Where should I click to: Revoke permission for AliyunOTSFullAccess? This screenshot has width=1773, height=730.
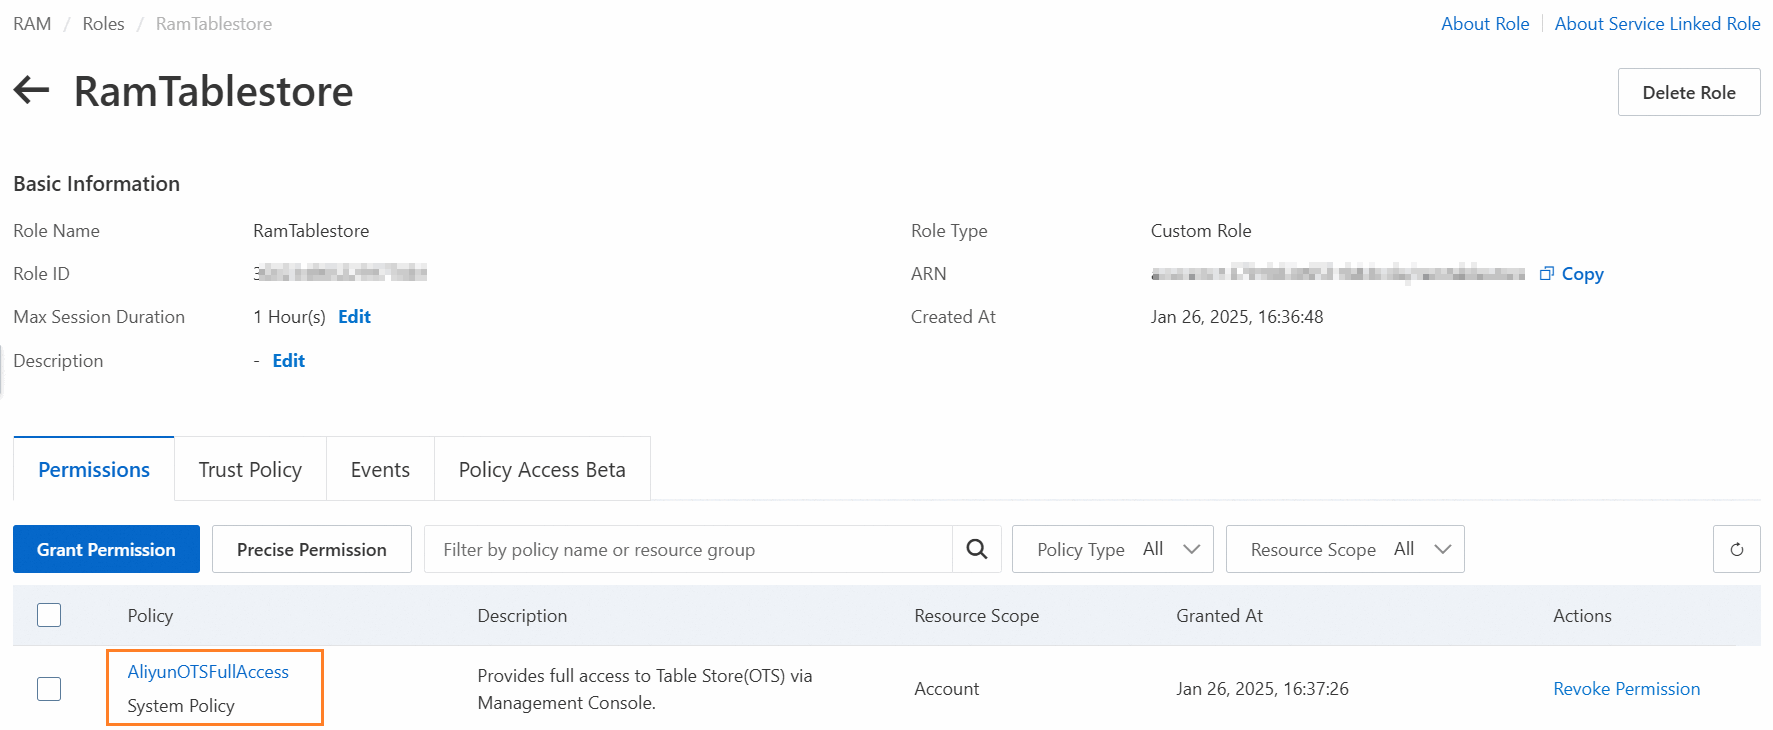coord(1626,689)
